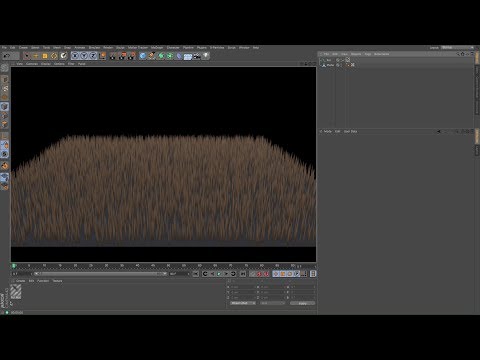Viewport: 480px width, 360px height.
Task: Open Attribute Manager User Data menu
Action: point(350,131)
